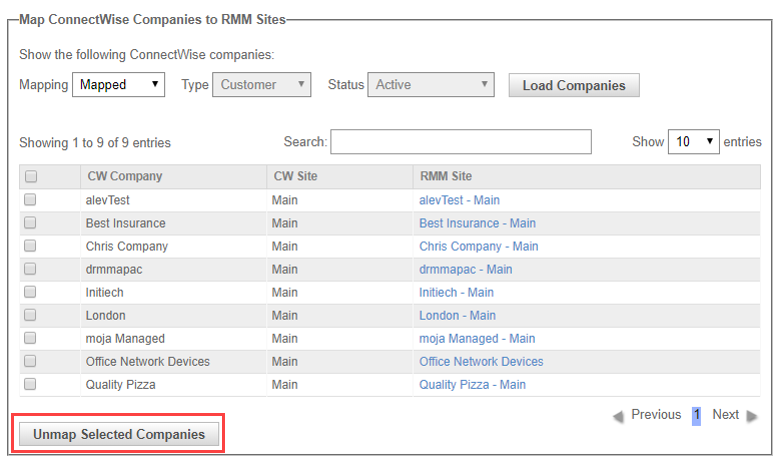Open the alevTest - Main RMM site link

click(460, 200)
